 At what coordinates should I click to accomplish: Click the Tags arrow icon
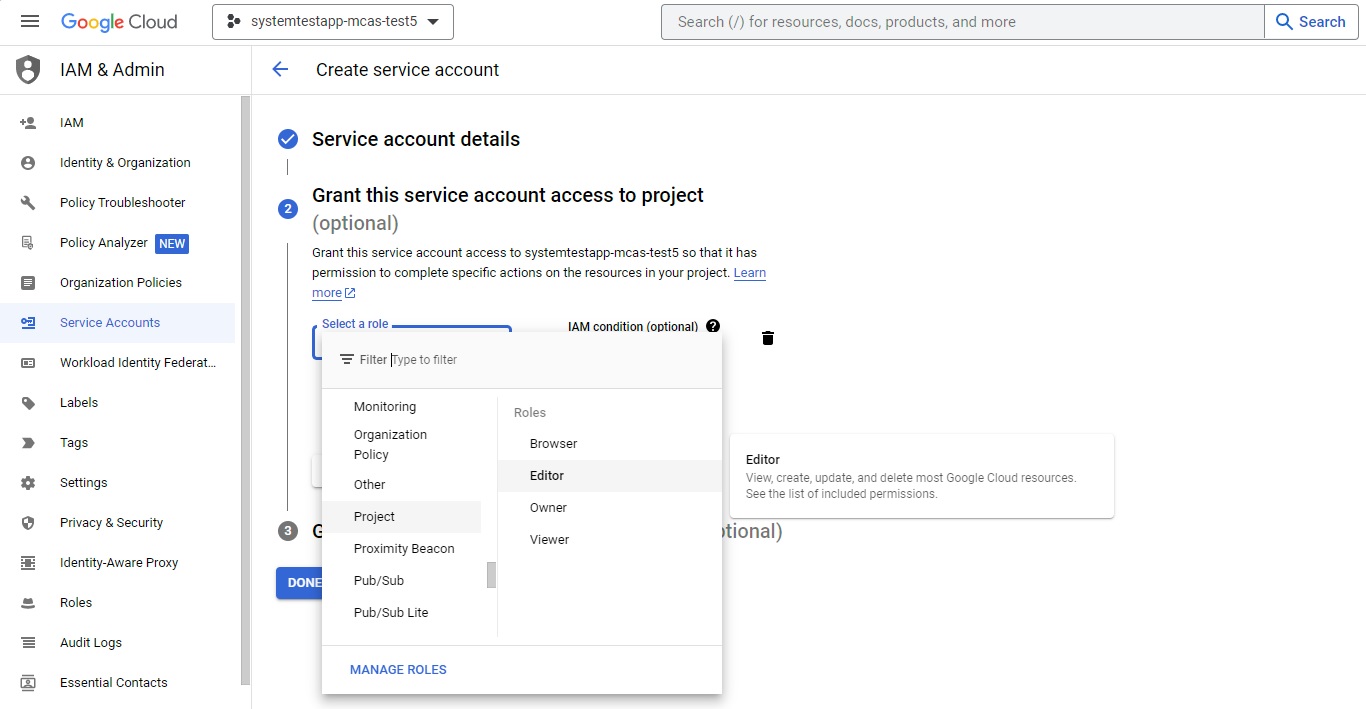click(x=28, y=443)
